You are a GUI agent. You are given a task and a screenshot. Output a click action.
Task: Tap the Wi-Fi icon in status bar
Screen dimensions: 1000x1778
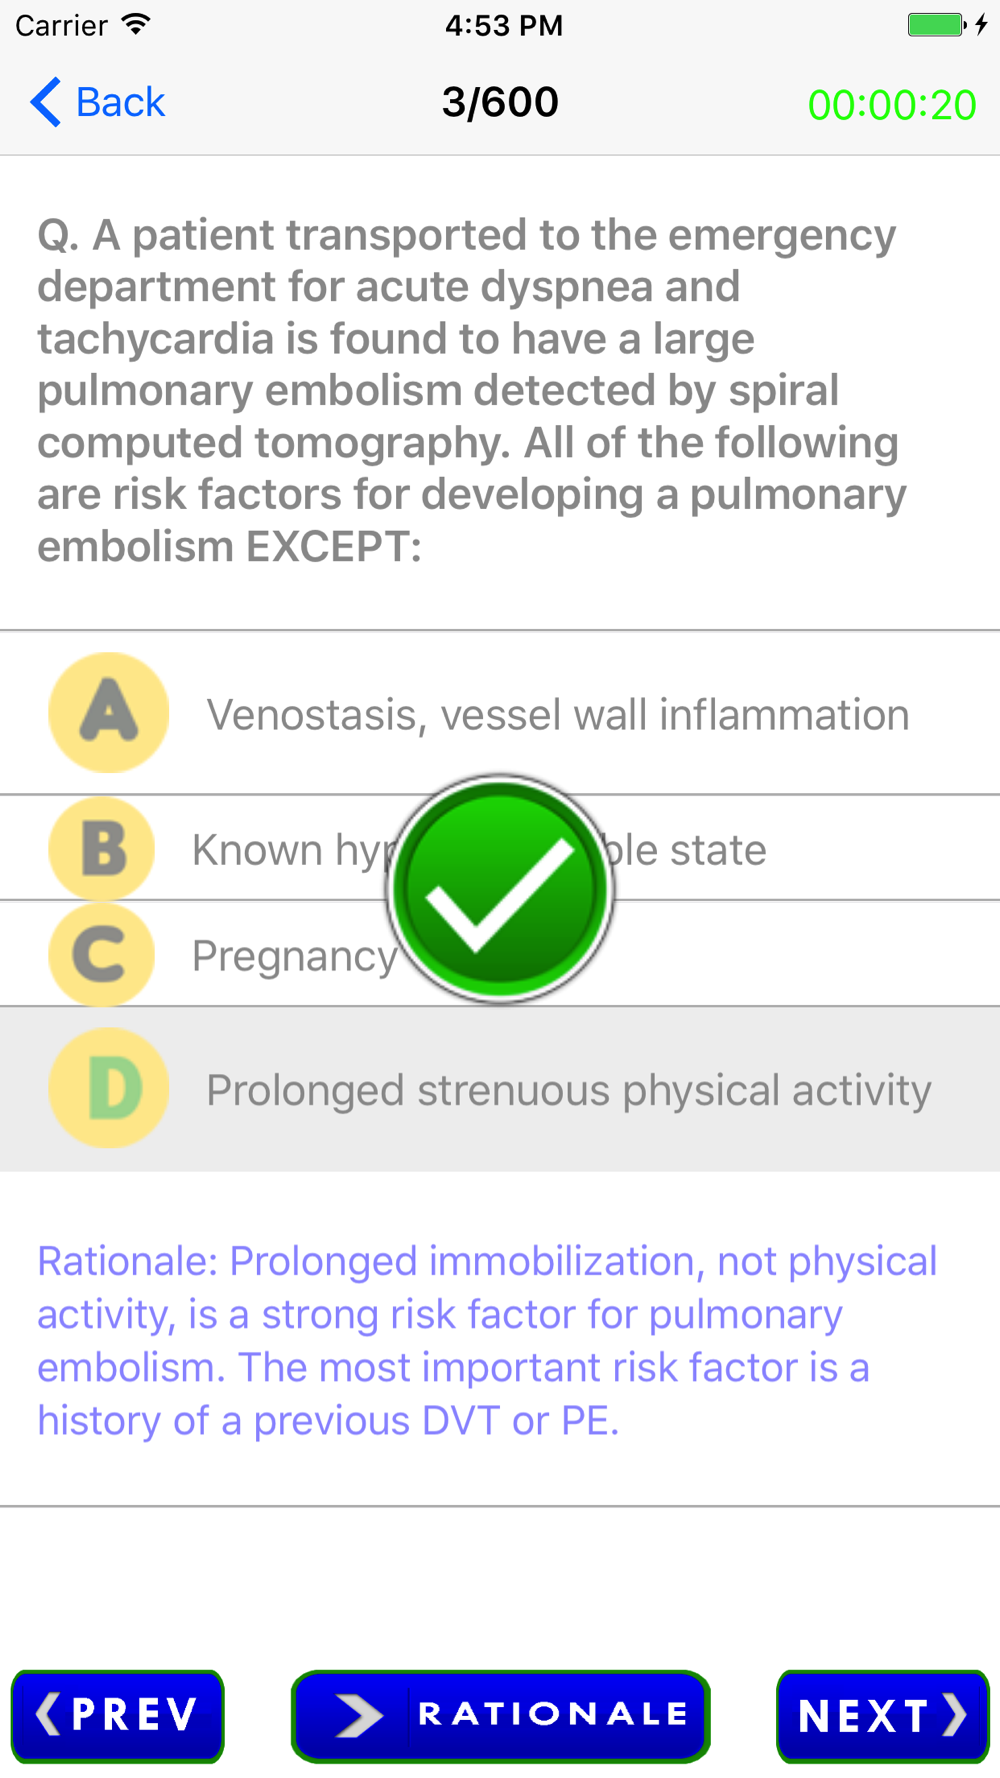point(136,24)
